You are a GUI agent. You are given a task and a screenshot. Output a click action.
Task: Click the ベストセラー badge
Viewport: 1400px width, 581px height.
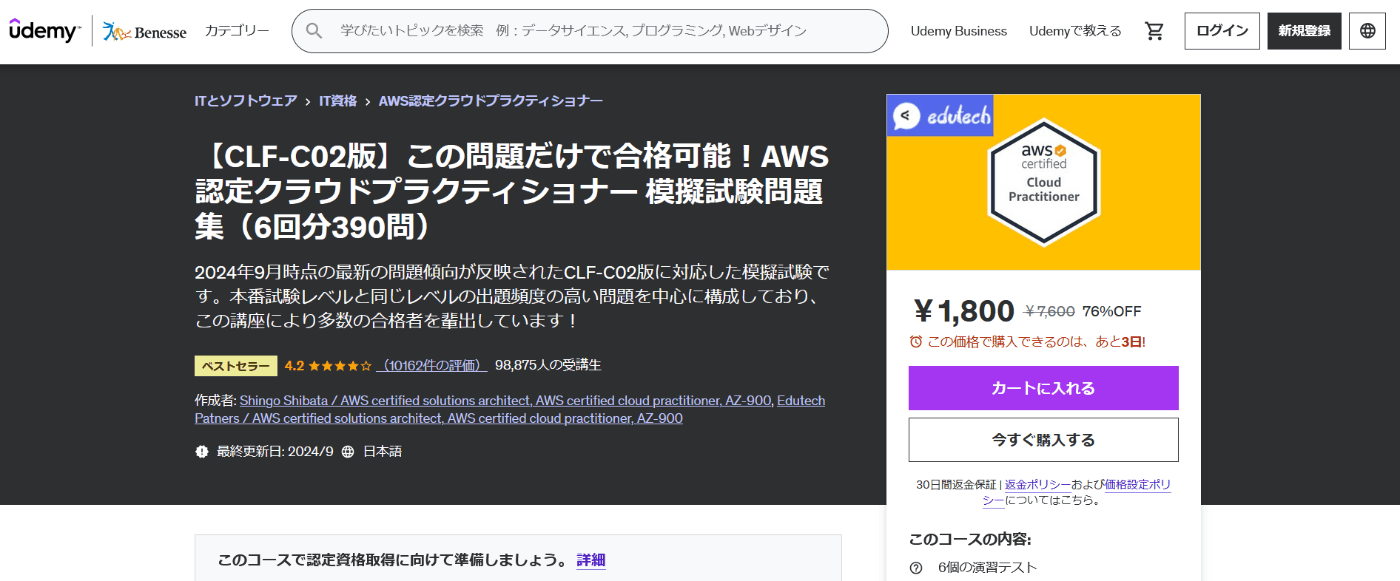click(x=236, y=365)
